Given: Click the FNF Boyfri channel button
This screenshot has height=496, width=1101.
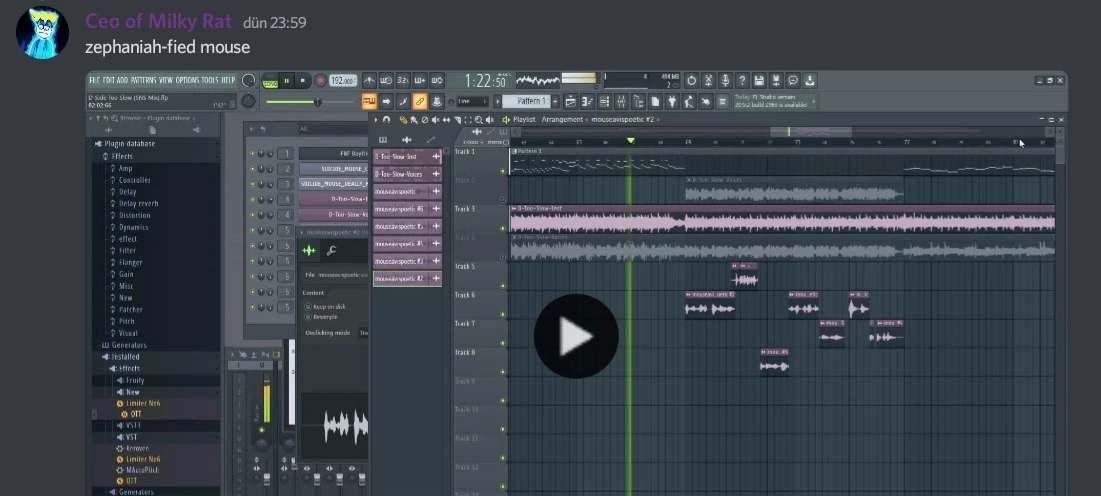Looking at the screenshot, I should point(334,154).
